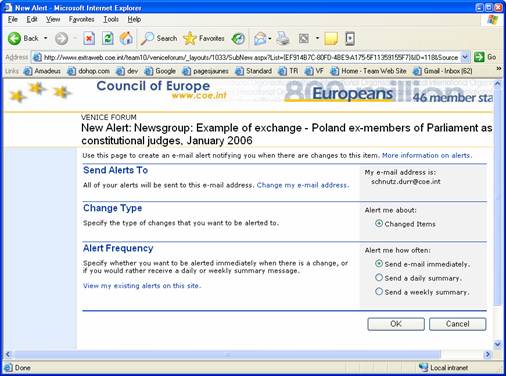Click the Council of Europe logo text
Screen dimensions: 506x376
pos(153,86)
